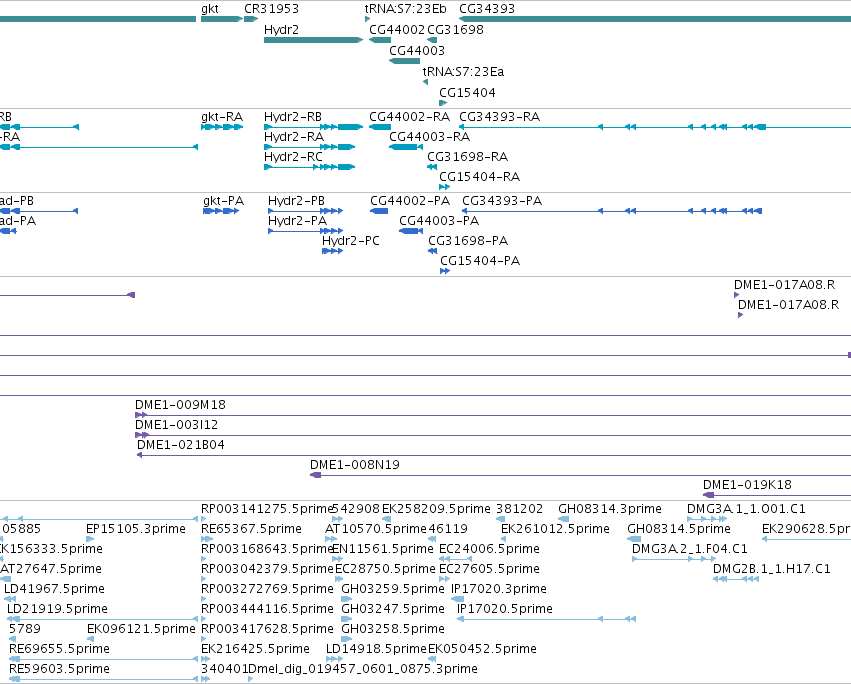Select the gkt gene glyph

[221, 19]
